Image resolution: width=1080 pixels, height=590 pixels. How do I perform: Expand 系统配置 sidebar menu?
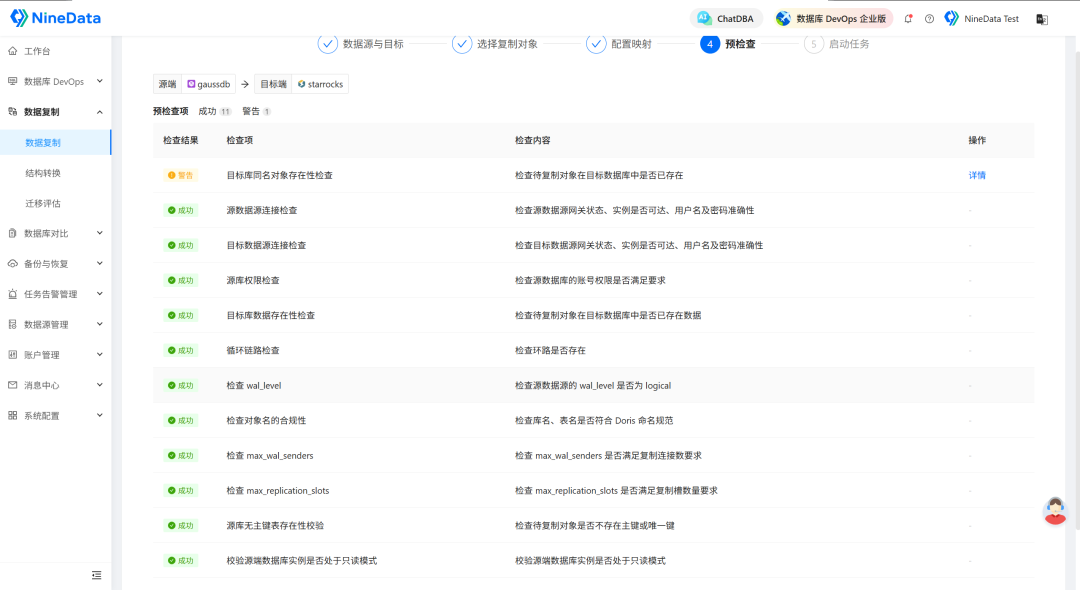click(55, 415)
